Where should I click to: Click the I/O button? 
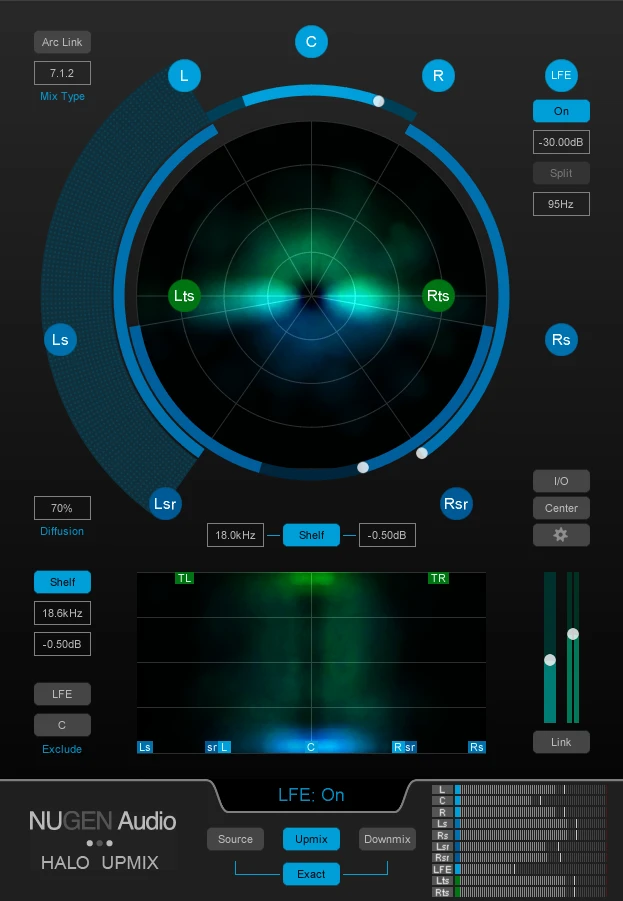click(x=561, y=481)
